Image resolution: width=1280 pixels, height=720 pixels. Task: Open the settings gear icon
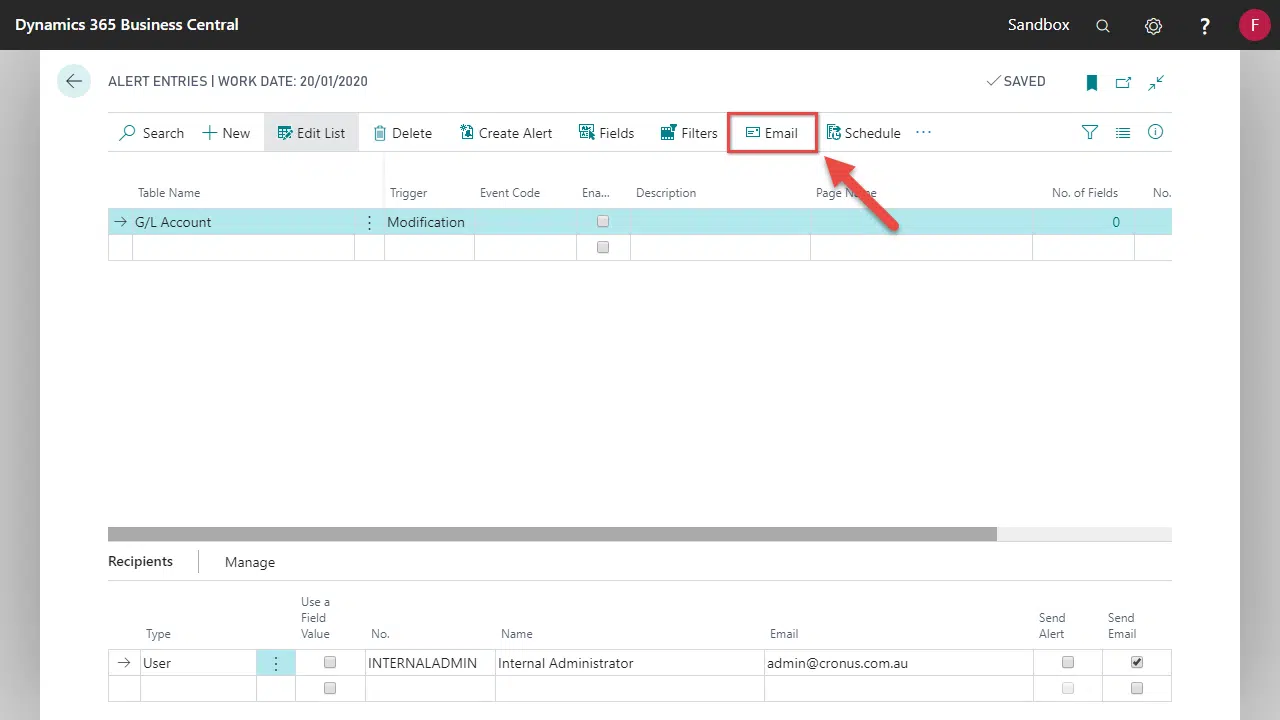pos(1153,26)
